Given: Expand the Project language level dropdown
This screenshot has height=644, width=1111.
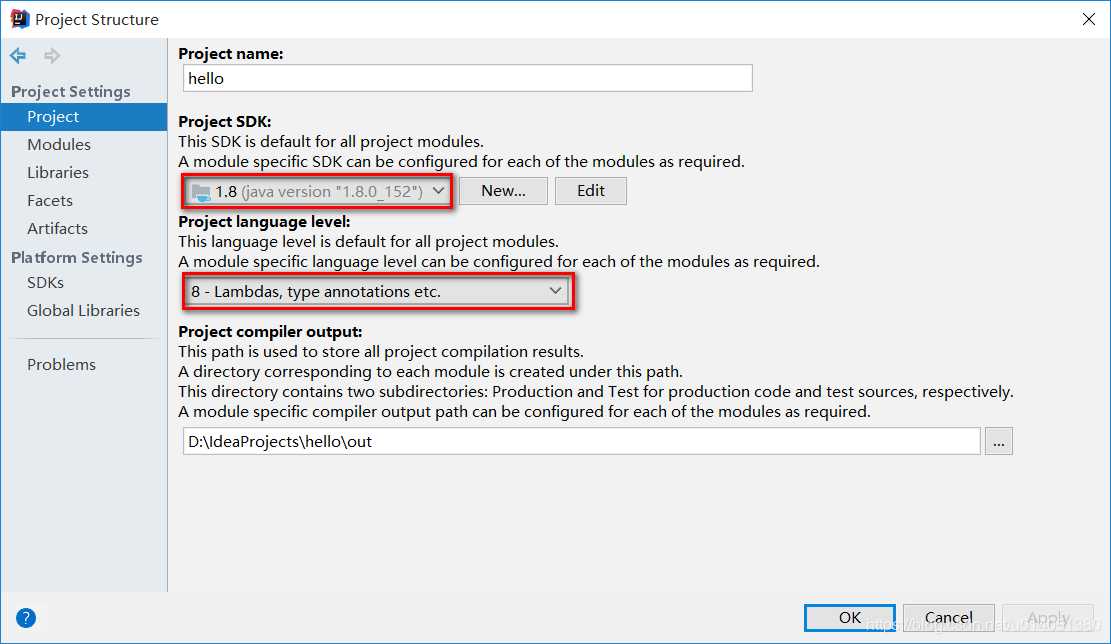Looking at the screenshot, I should (x=377, y=292).
